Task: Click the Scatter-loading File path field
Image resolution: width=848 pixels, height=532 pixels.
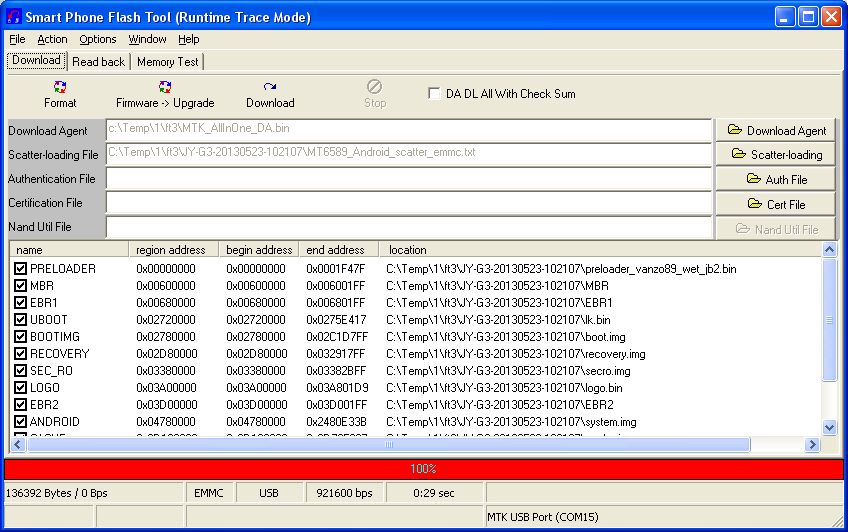Action: tap(409, 154)
